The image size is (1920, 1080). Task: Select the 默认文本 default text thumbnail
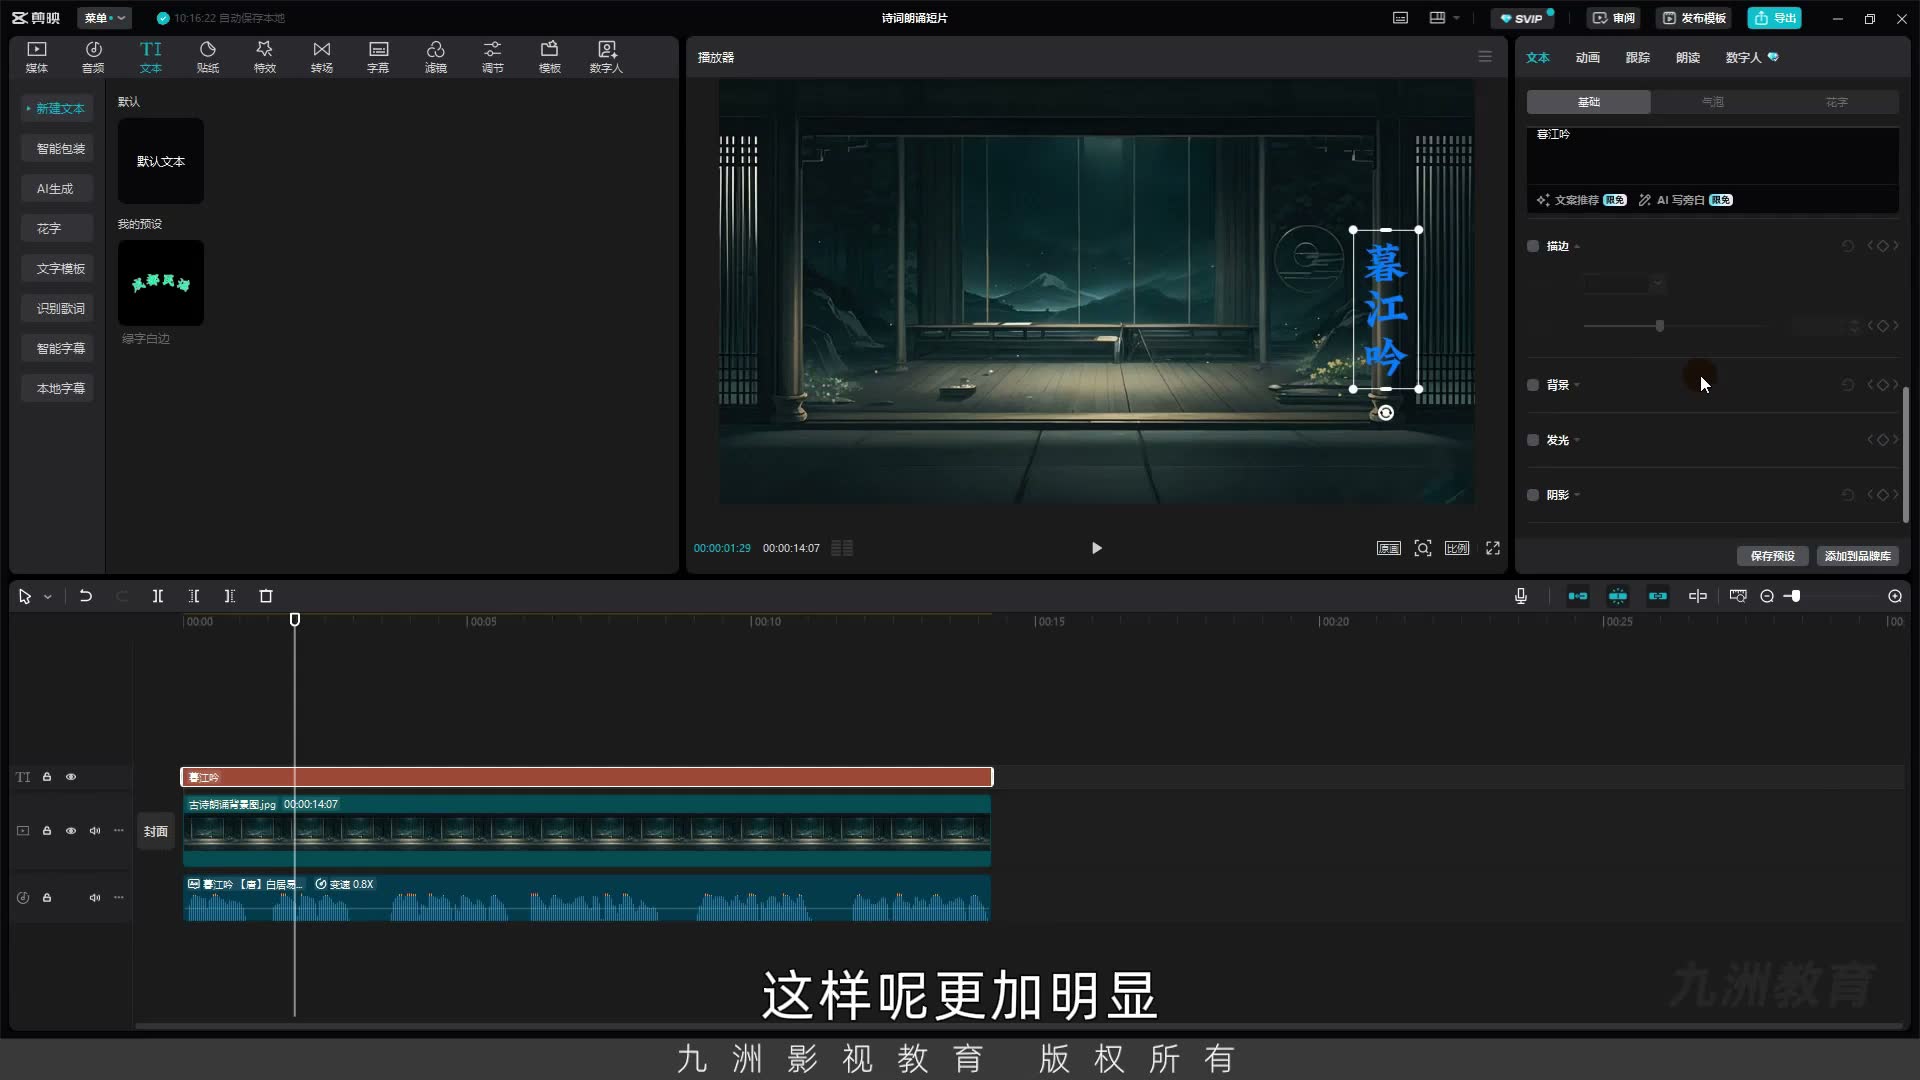pos(161,161)
